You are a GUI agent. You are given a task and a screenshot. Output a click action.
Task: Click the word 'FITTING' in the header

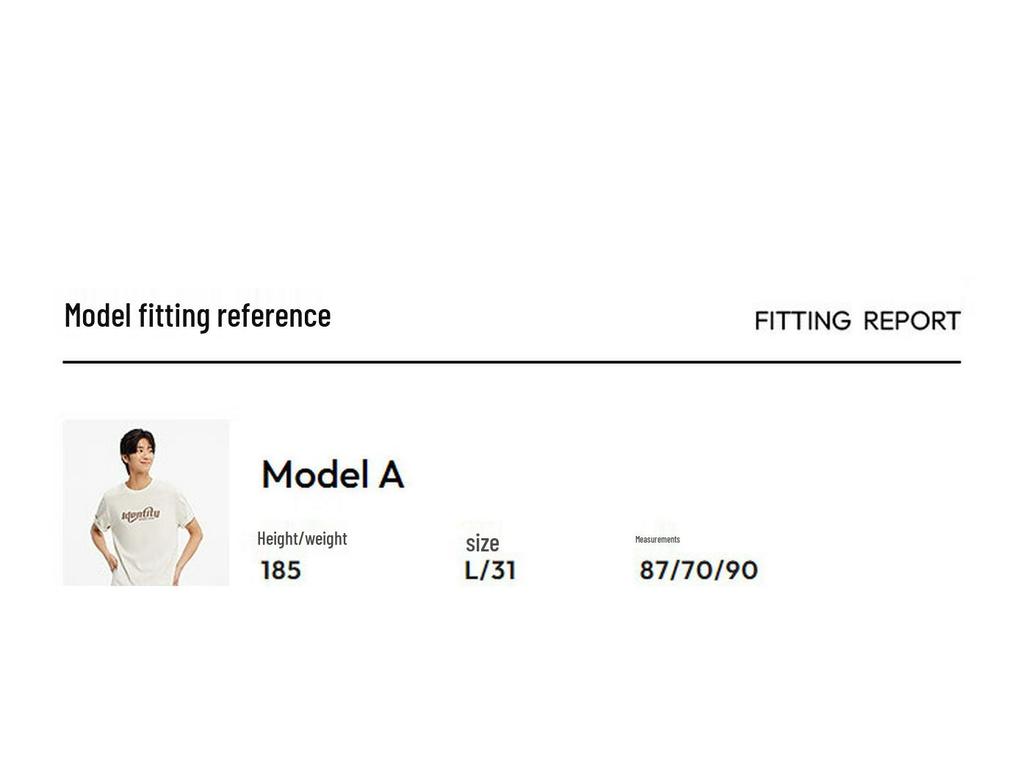803,321
